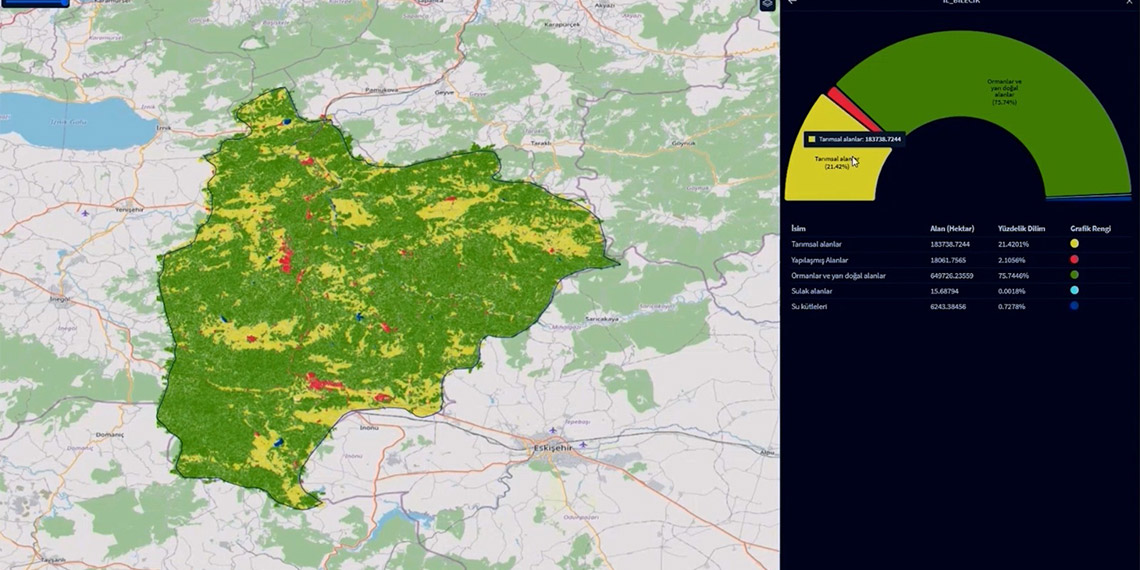This screenshot has height=570, width=1140.
Task: Click the red Yapılaşmış Alanlar chart slice
Action: click(x=852, y=110)
